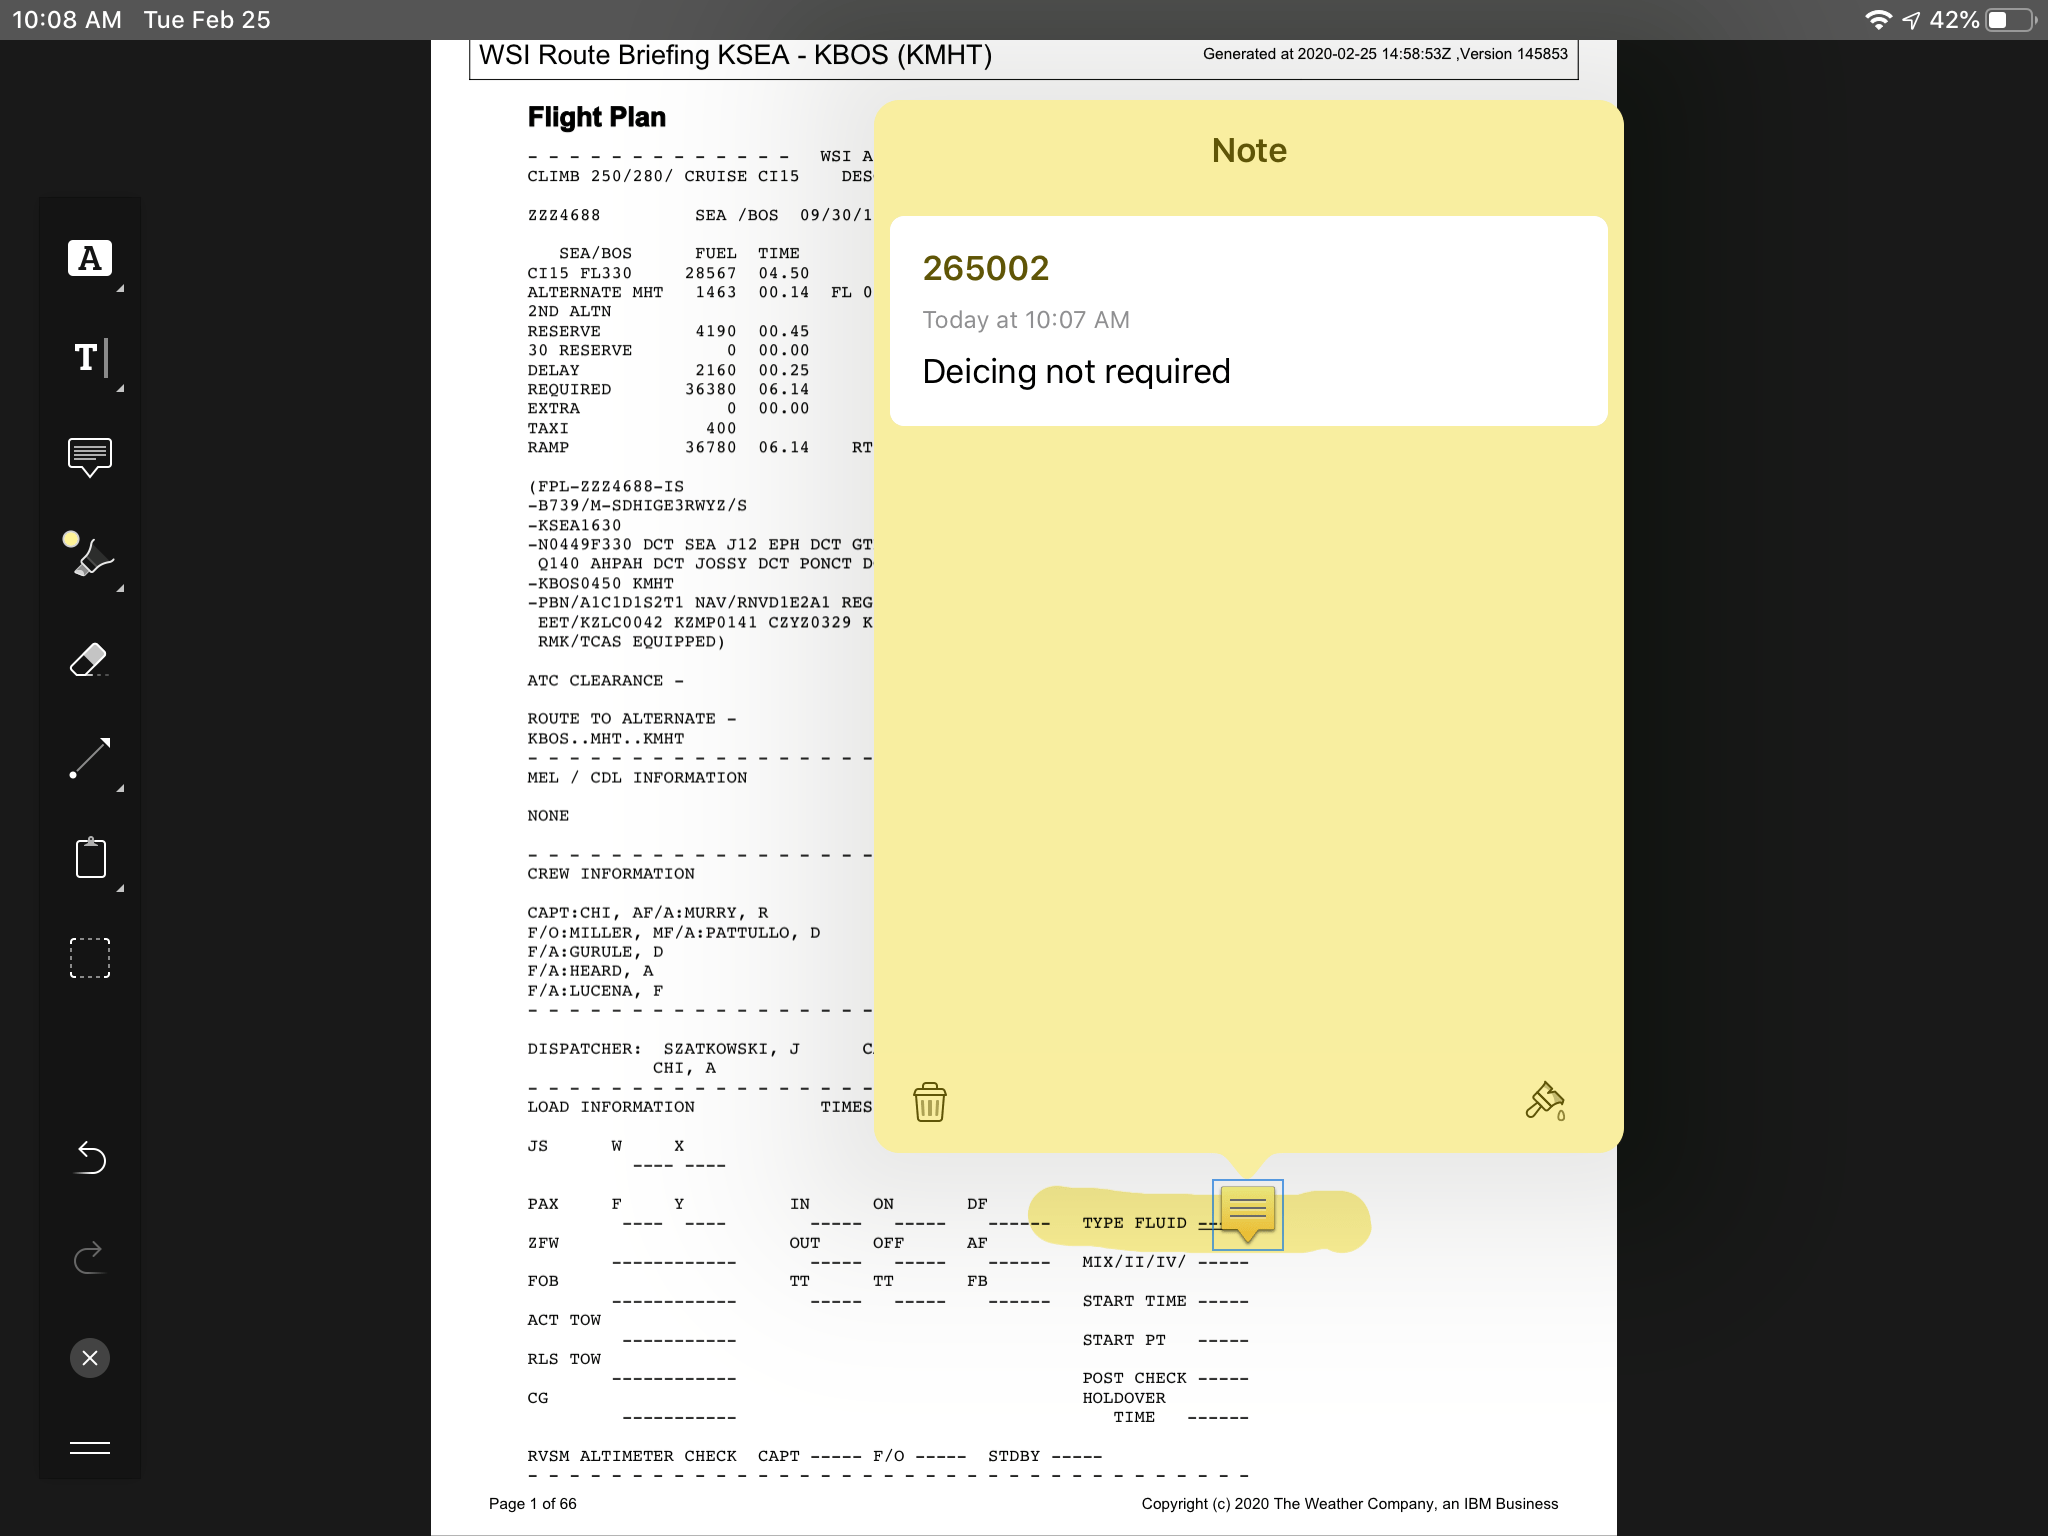Expand highlighter tool options corner arrow

coord(120,589)
